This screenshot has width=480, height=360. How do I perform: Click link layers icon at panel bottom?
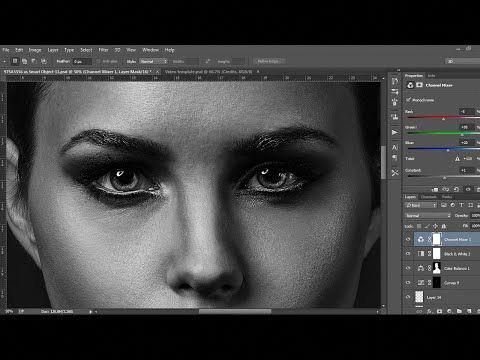click(x=419, y=311)
